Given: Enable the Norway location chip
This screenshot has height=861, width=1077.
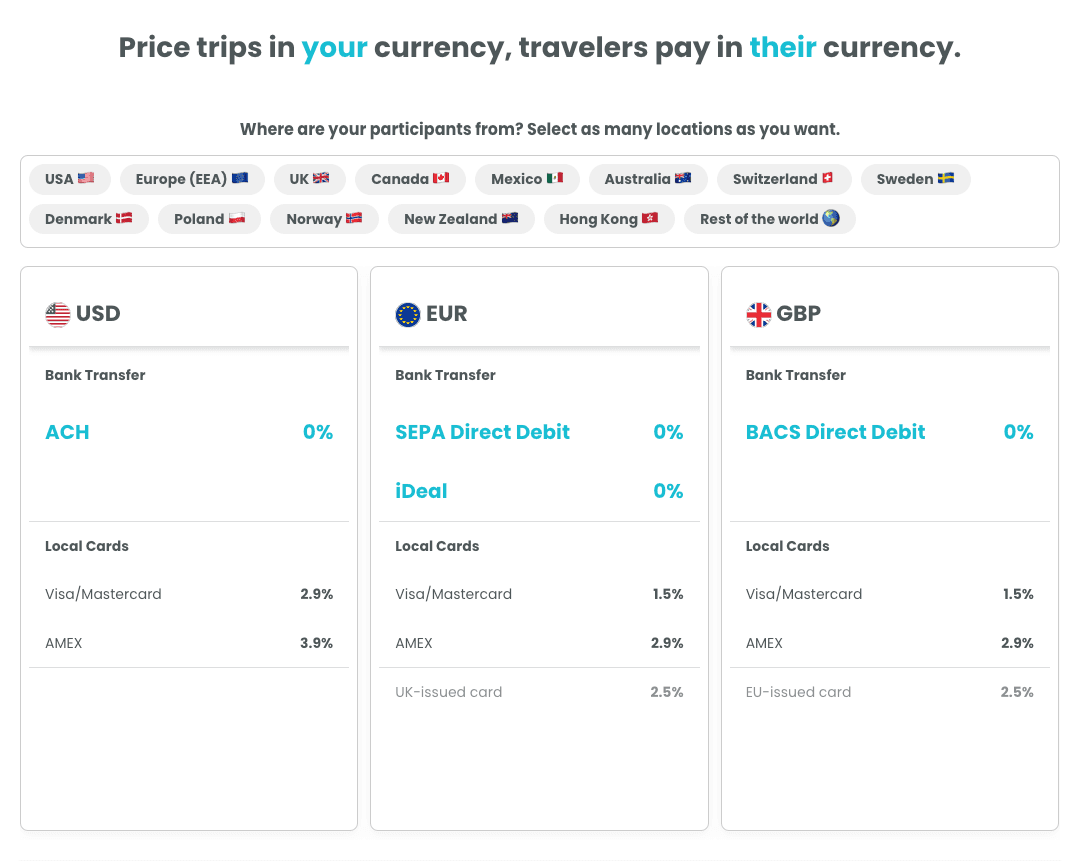Looking at the screenshot, I should pyautogui.click(x=324, y=219).
